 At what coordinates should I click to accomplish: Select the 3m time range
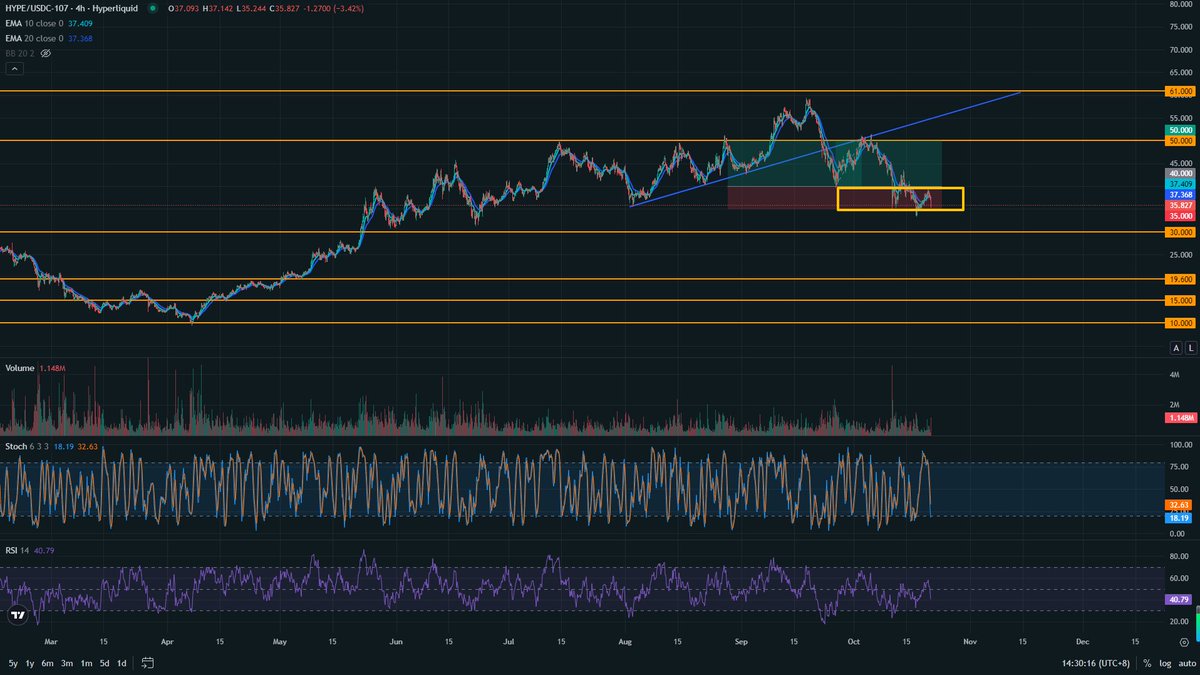click(67, 663)
